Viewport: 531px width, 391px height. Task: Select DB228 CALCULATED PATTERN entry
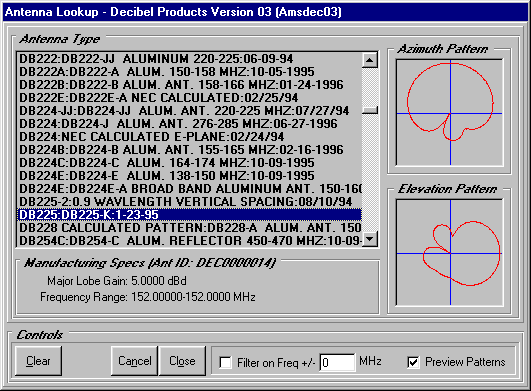(x=189, y=228)
